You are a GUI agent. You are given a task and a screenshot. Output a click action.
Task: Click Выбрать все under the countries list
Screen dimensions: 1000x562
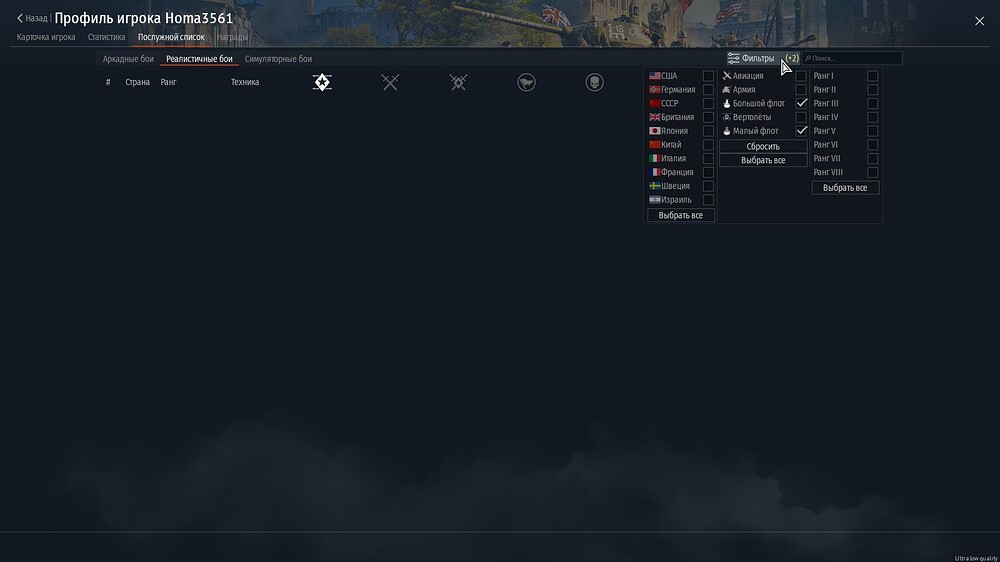[680, 216]
